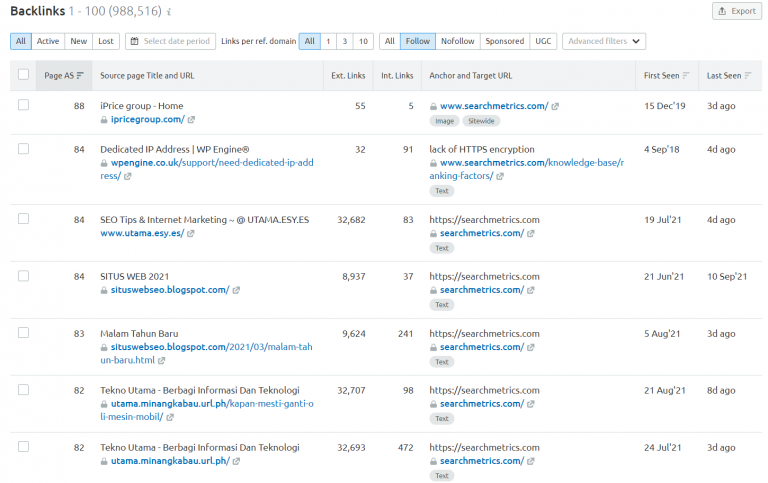Open external link icon beside ipricegroup.com/
Image resolution: width=768 pixels, height=483 pixels.
pos(191,120)
